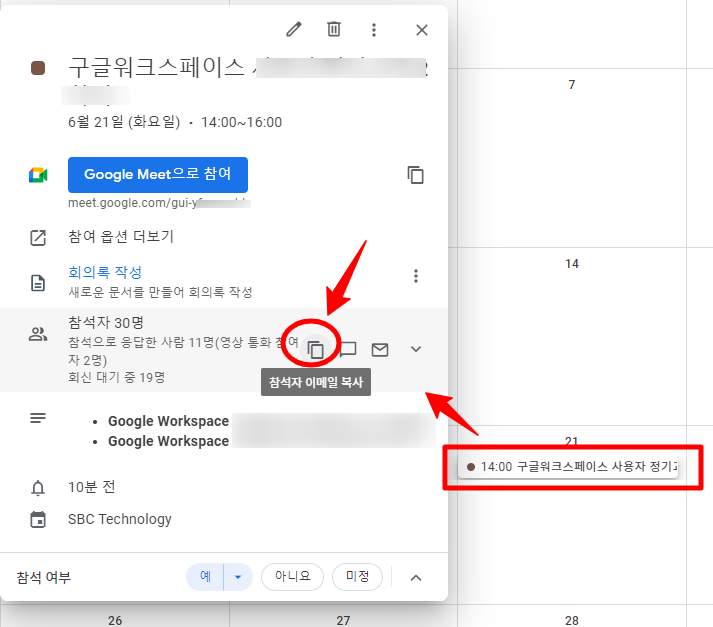Join with the Google Meet으로 참여 button
Viewport: 713px width, 627px height.
point(158,175)
